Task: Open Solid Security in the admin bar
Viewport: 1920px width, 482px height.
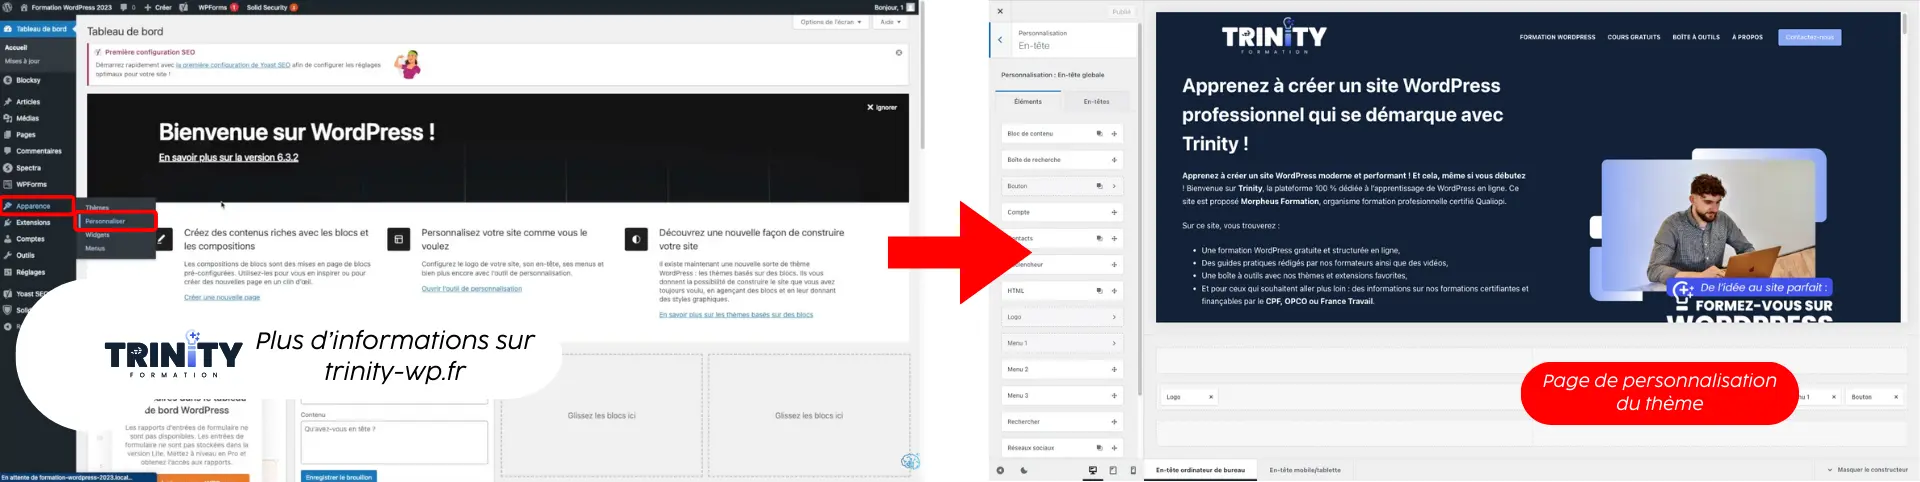Action: [x=272, y=7]
